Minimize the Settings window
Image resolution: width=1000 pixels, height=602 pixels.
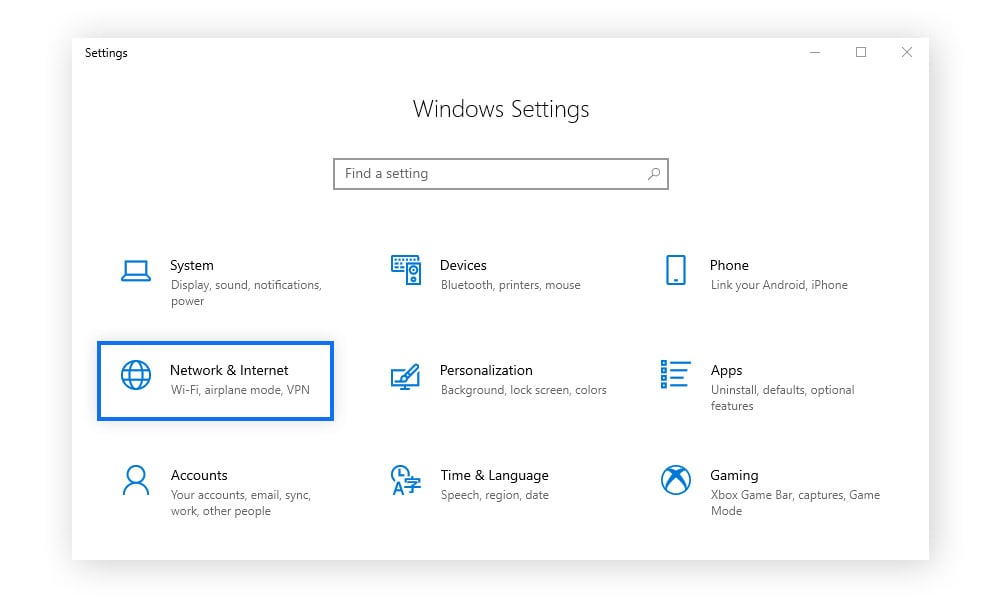[814, 52]
